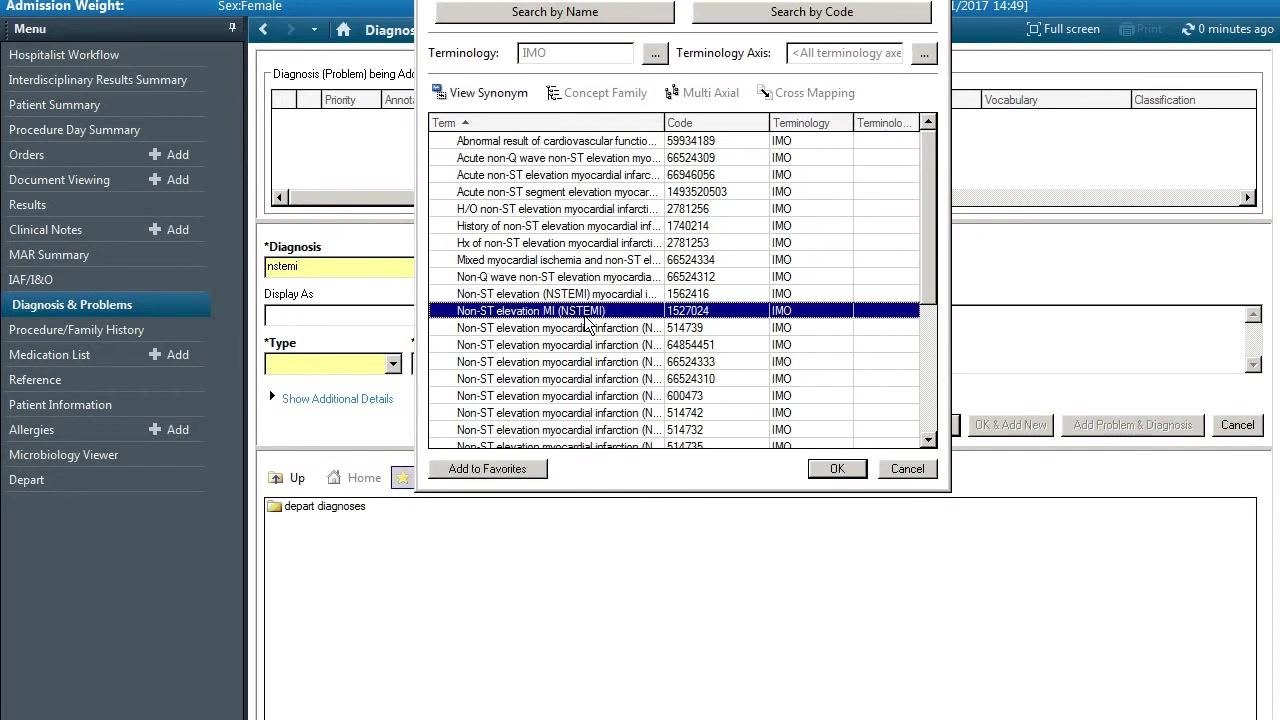Open Hospitalist Workflow from the menu
The height and width of the screenshot is (720, 1280).
coord(64,55)
